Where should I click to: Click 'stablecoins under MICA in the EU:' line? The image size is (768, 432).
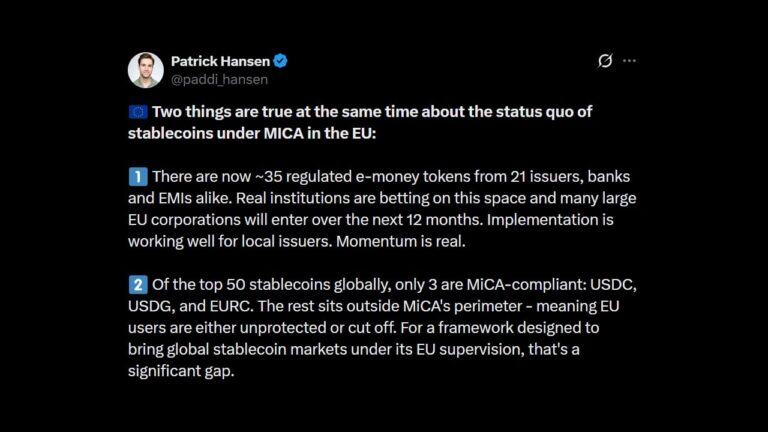click(x=252, y=134)
